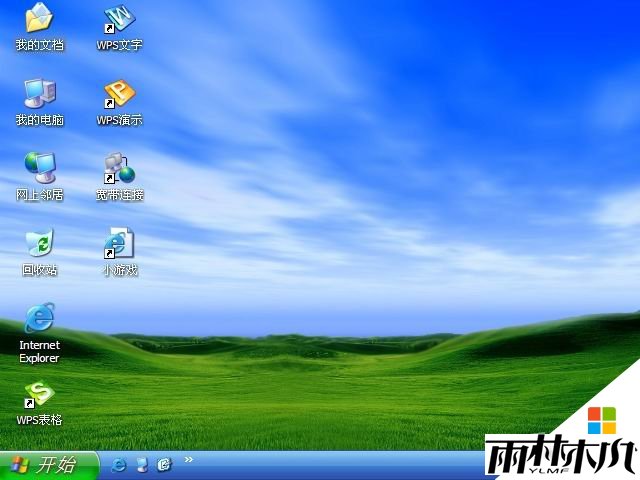The width and height of the screenshot is (640, 480).
Task: Click the Windows flag on Start button
Action: click(x=18, y=465)
